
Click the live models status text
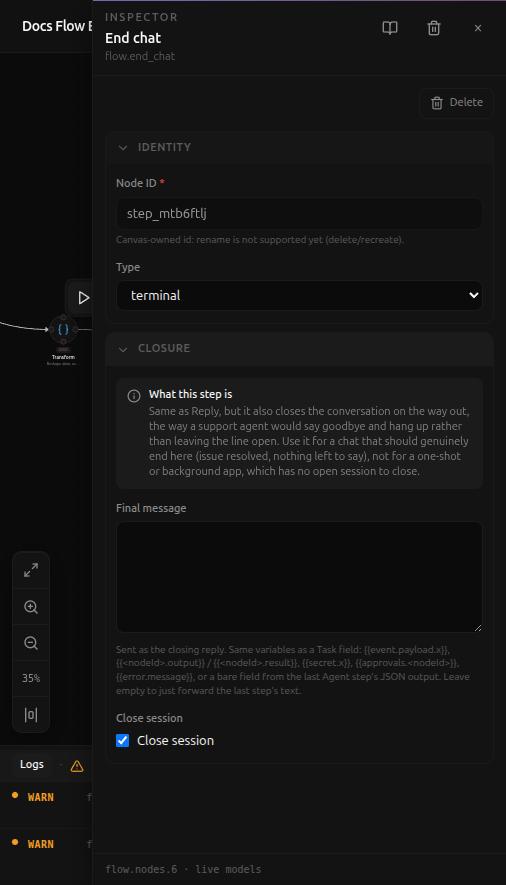point(228,869)
